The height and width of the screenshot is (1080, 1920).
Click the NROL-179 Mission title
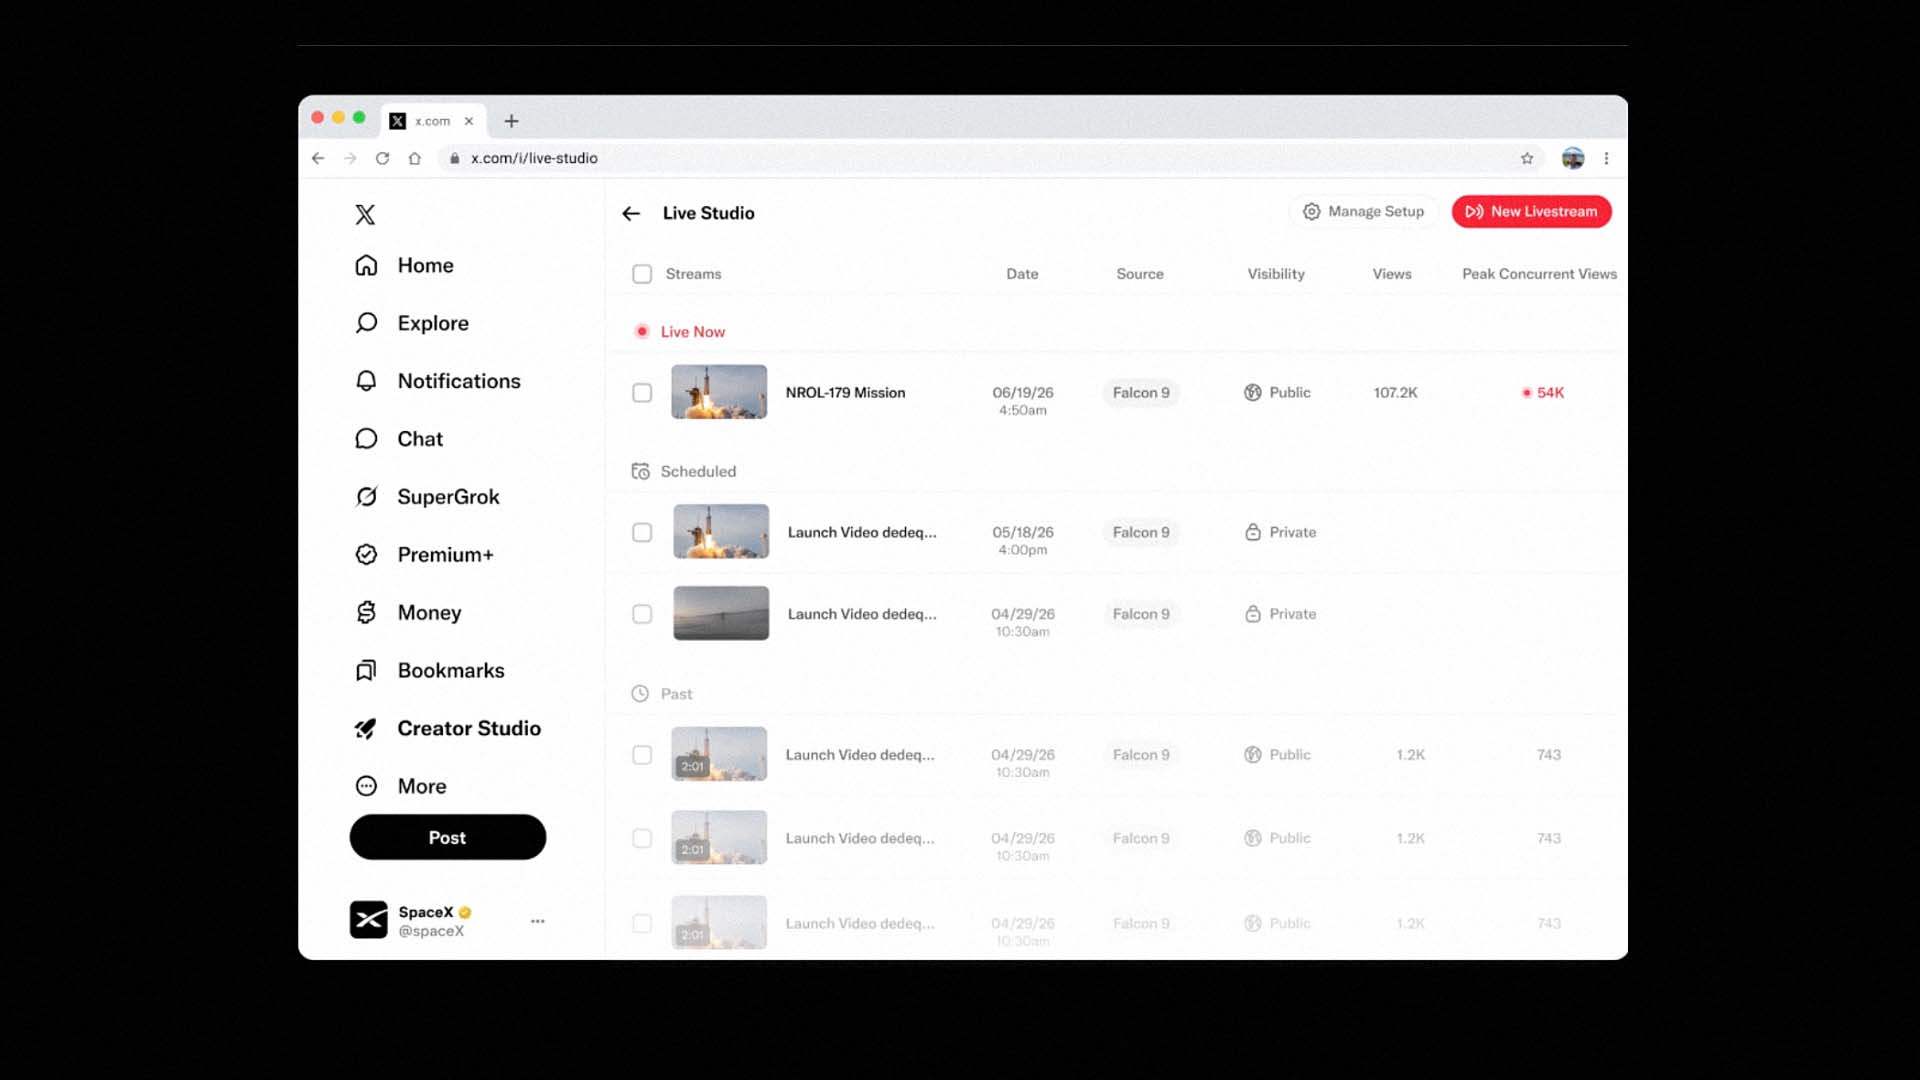tap(845, 393)
